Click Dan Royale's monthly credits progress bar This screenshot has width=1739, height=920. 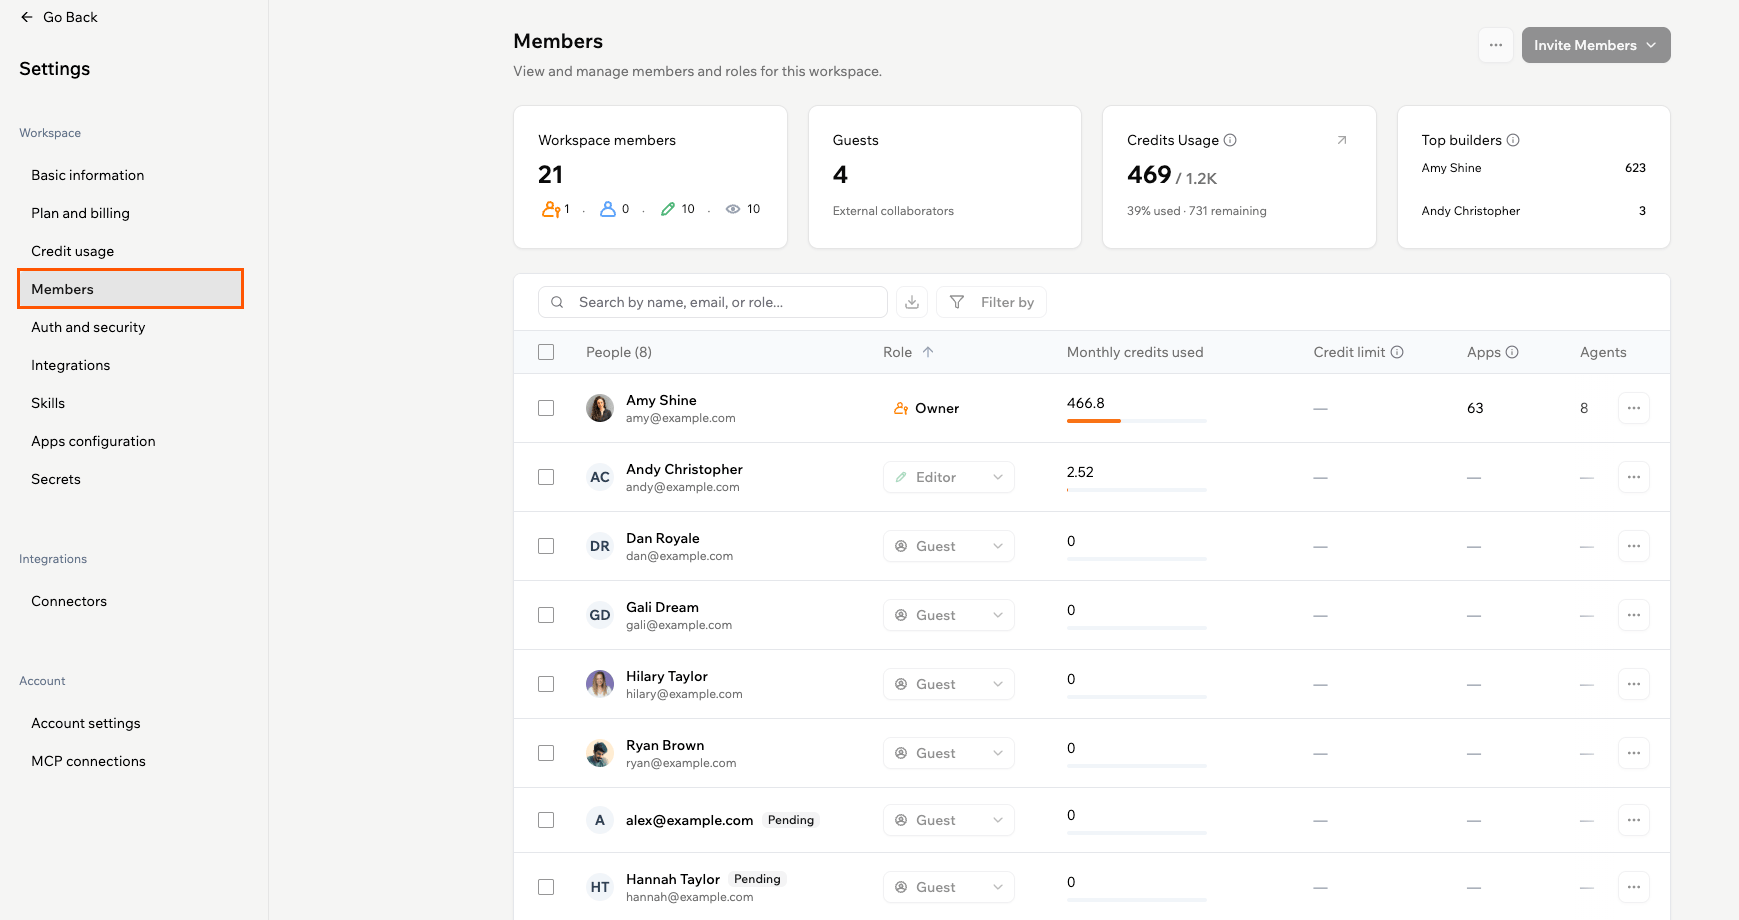click(x=1136, y=559)
